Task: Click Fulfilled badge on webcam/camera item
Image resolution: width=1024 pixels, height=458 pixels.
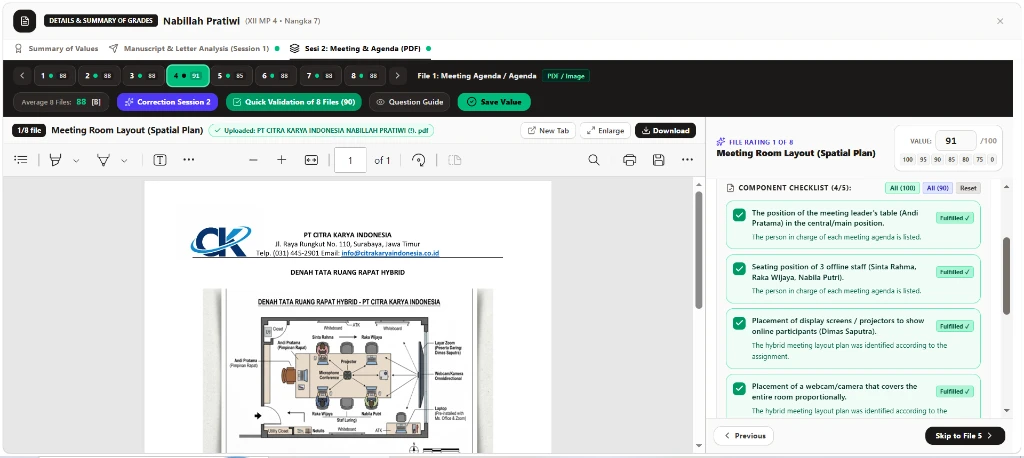Action: click(955, 391)
